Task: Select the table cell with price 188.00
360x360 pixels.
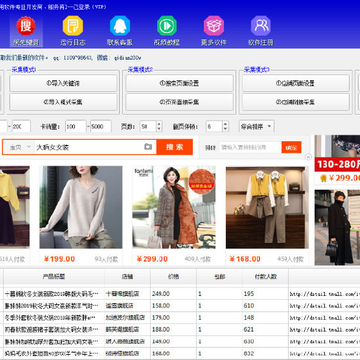Action: click(x=173, y=330)
